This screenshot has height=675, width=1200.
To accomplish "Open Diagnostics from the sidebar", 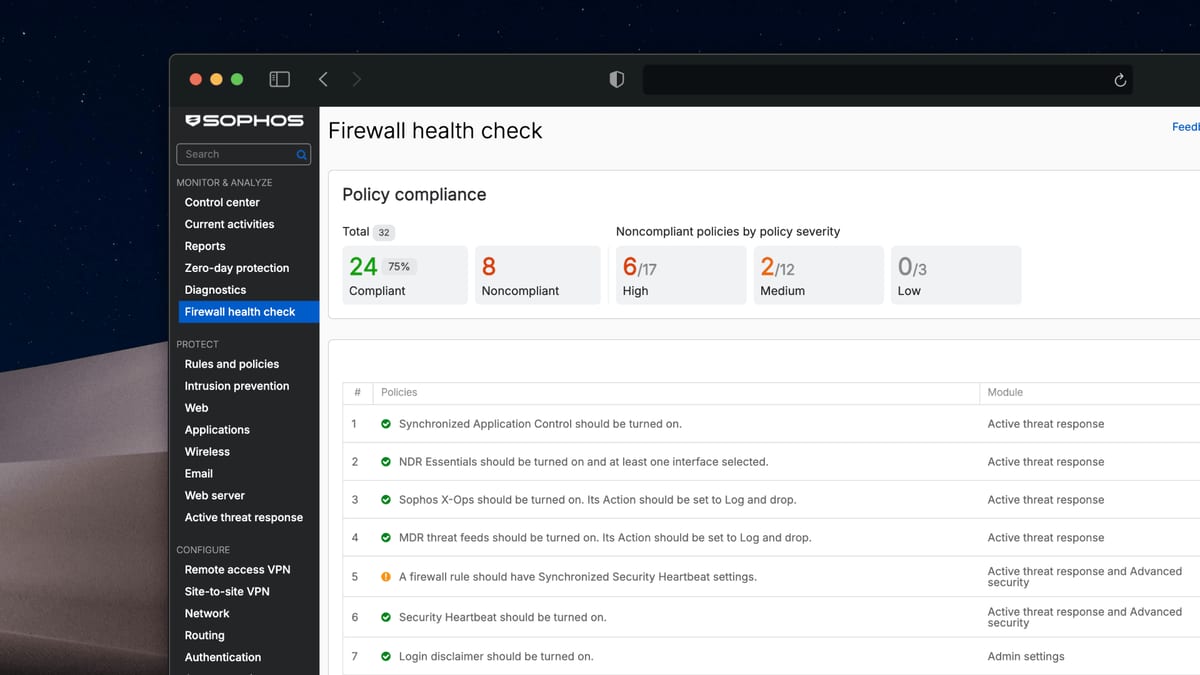I will tap(215, 290).
